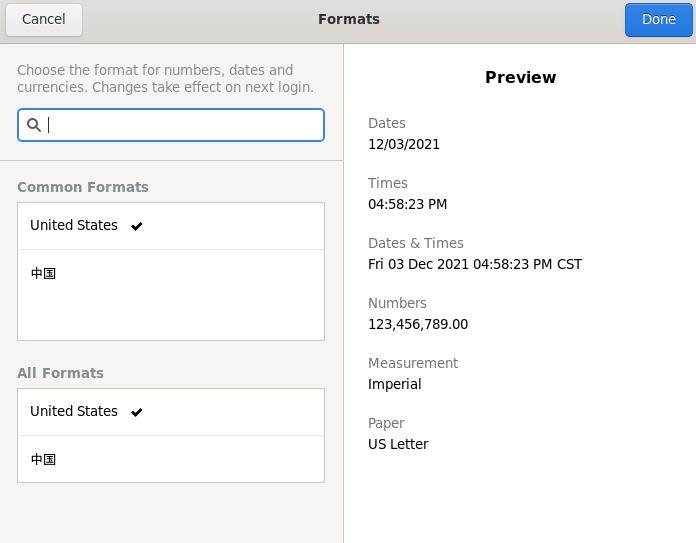Click the Preview heading
The image size is (696, 543).
coord(520,78)
